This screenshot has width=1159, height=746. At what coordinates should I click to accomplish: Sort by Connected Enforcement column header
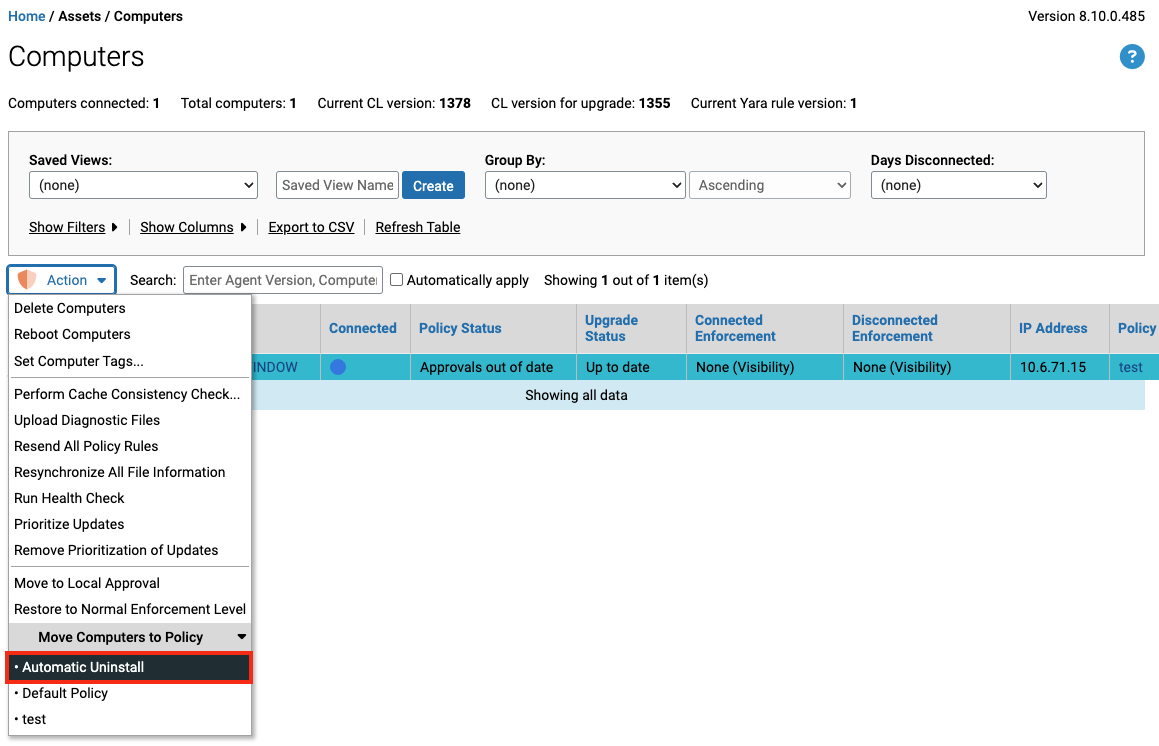735,328
